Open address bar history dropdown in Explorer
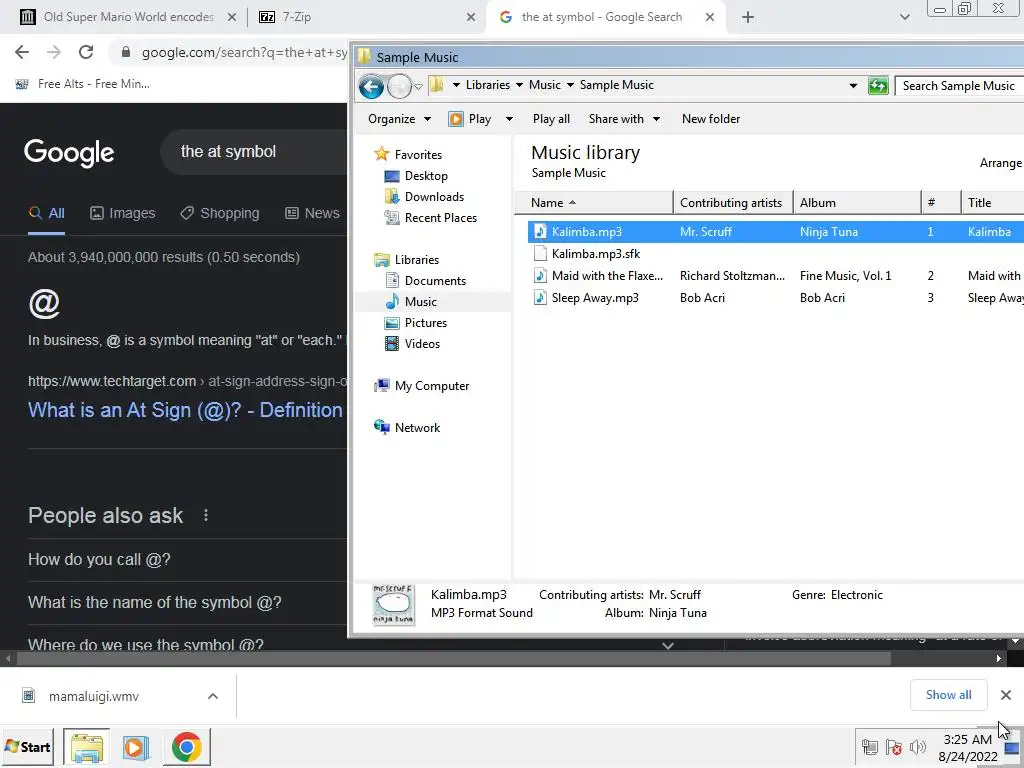Viewport: 1024px width, 768px height. (853, 86)
